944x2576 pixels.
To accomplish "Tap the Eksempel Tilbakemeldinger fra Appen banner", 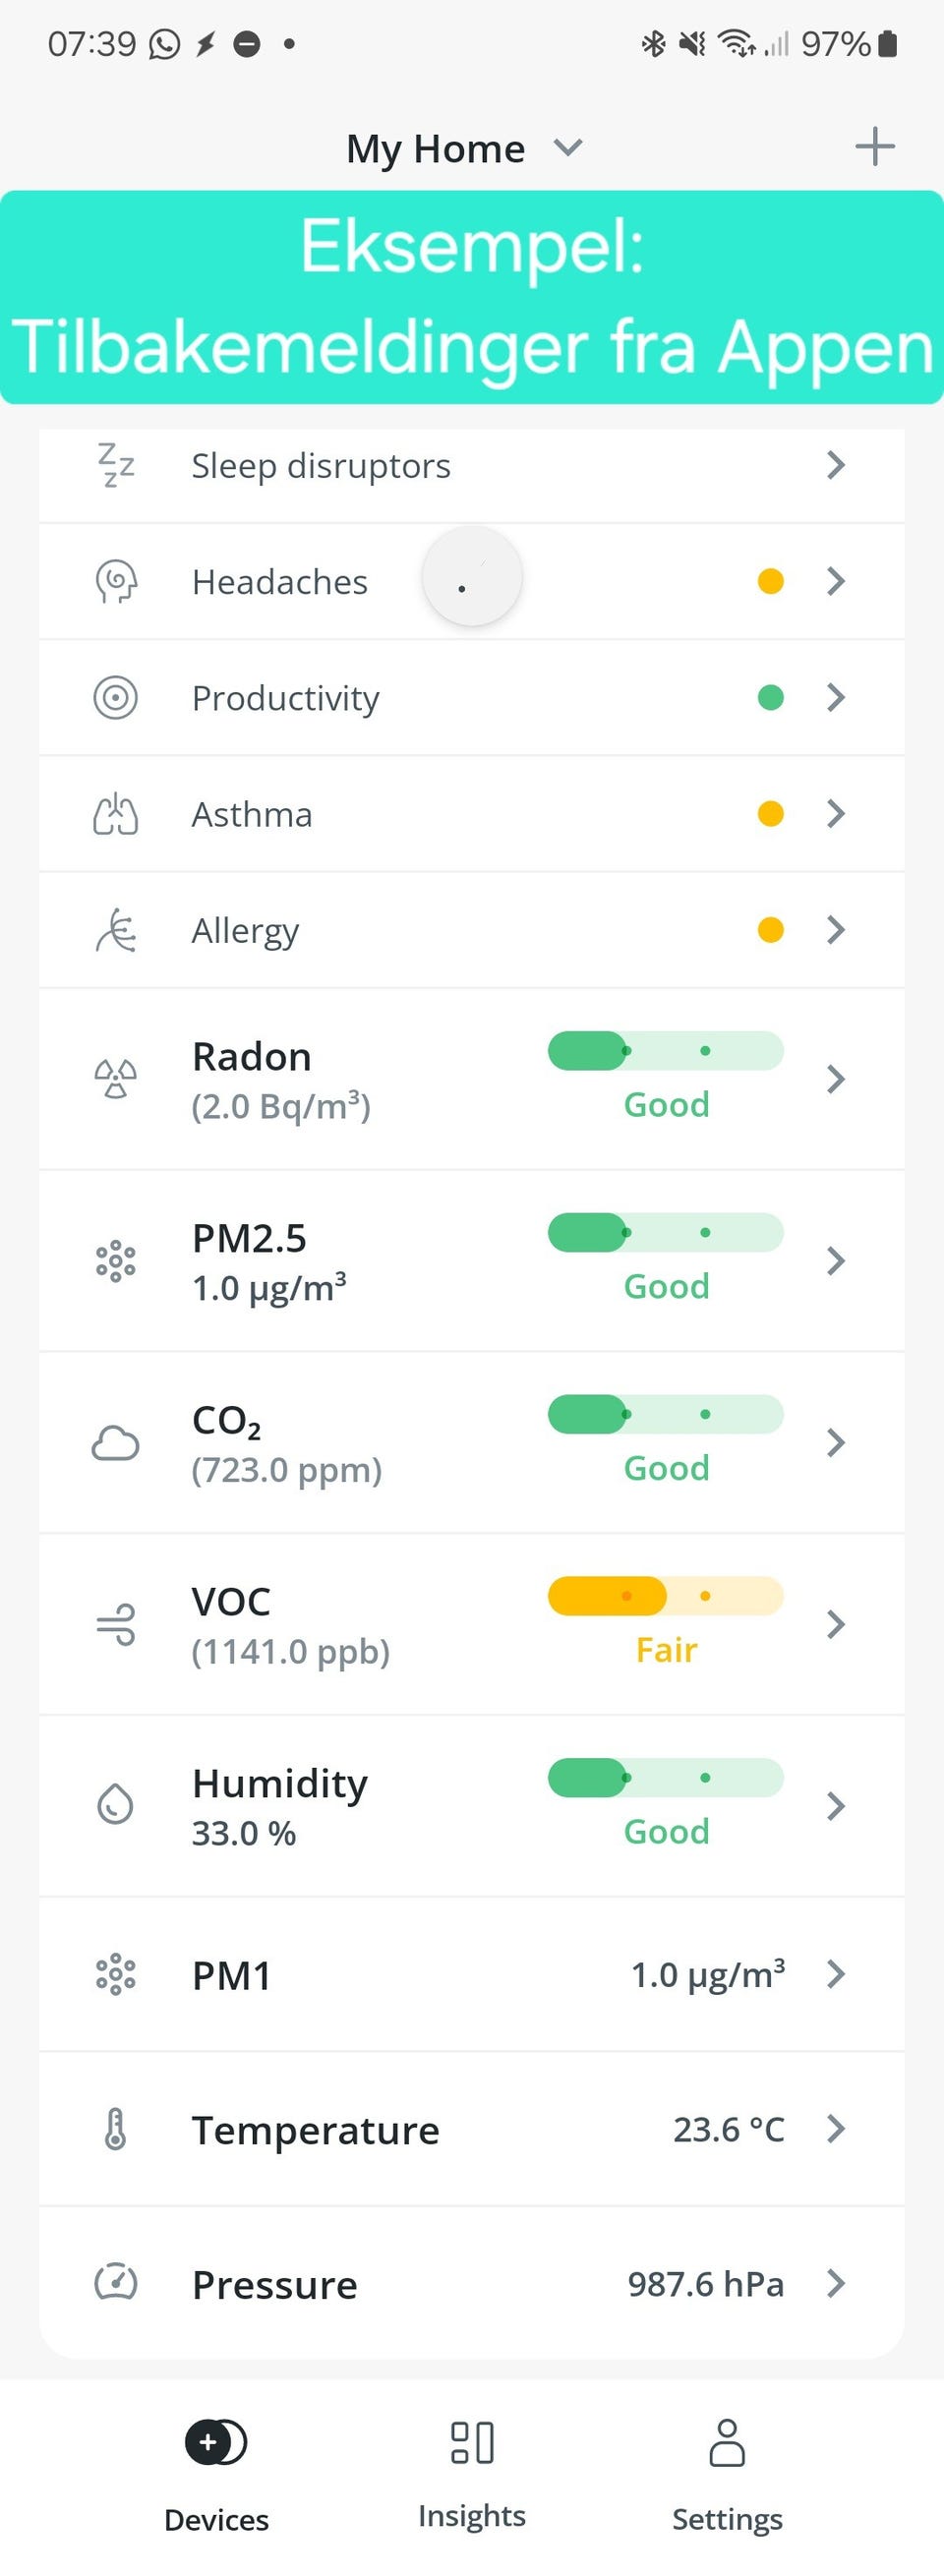I will [472, 297].
